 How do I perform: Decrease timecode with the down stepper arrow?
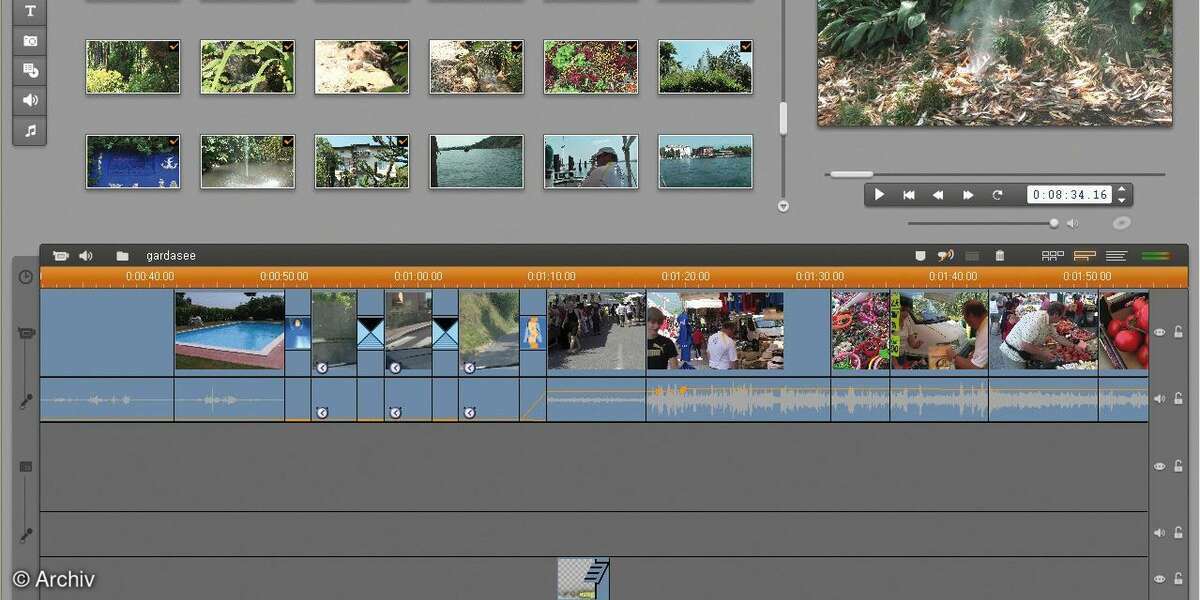point(1122,200)
